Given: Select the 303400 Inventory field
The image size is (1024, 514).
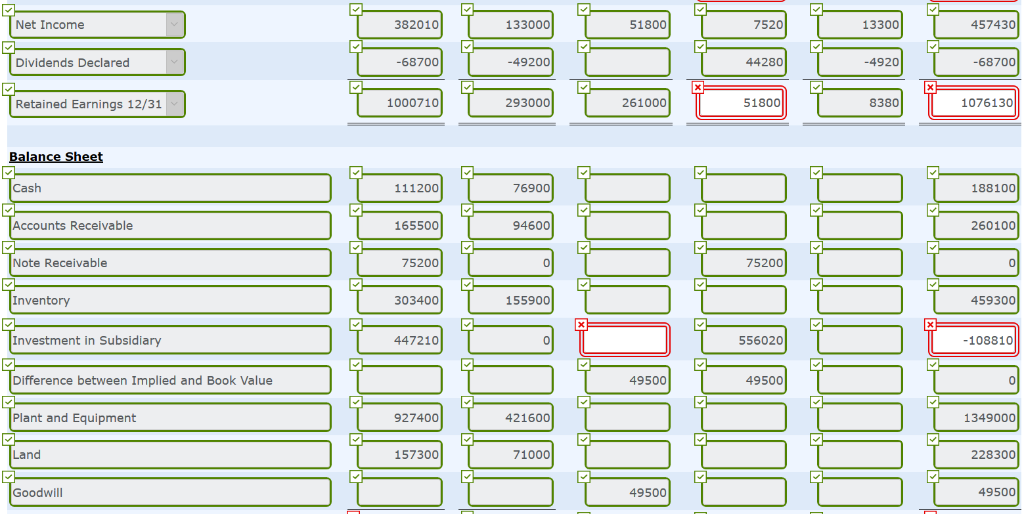Looking at the screenshot, I should tap(400, 300).
